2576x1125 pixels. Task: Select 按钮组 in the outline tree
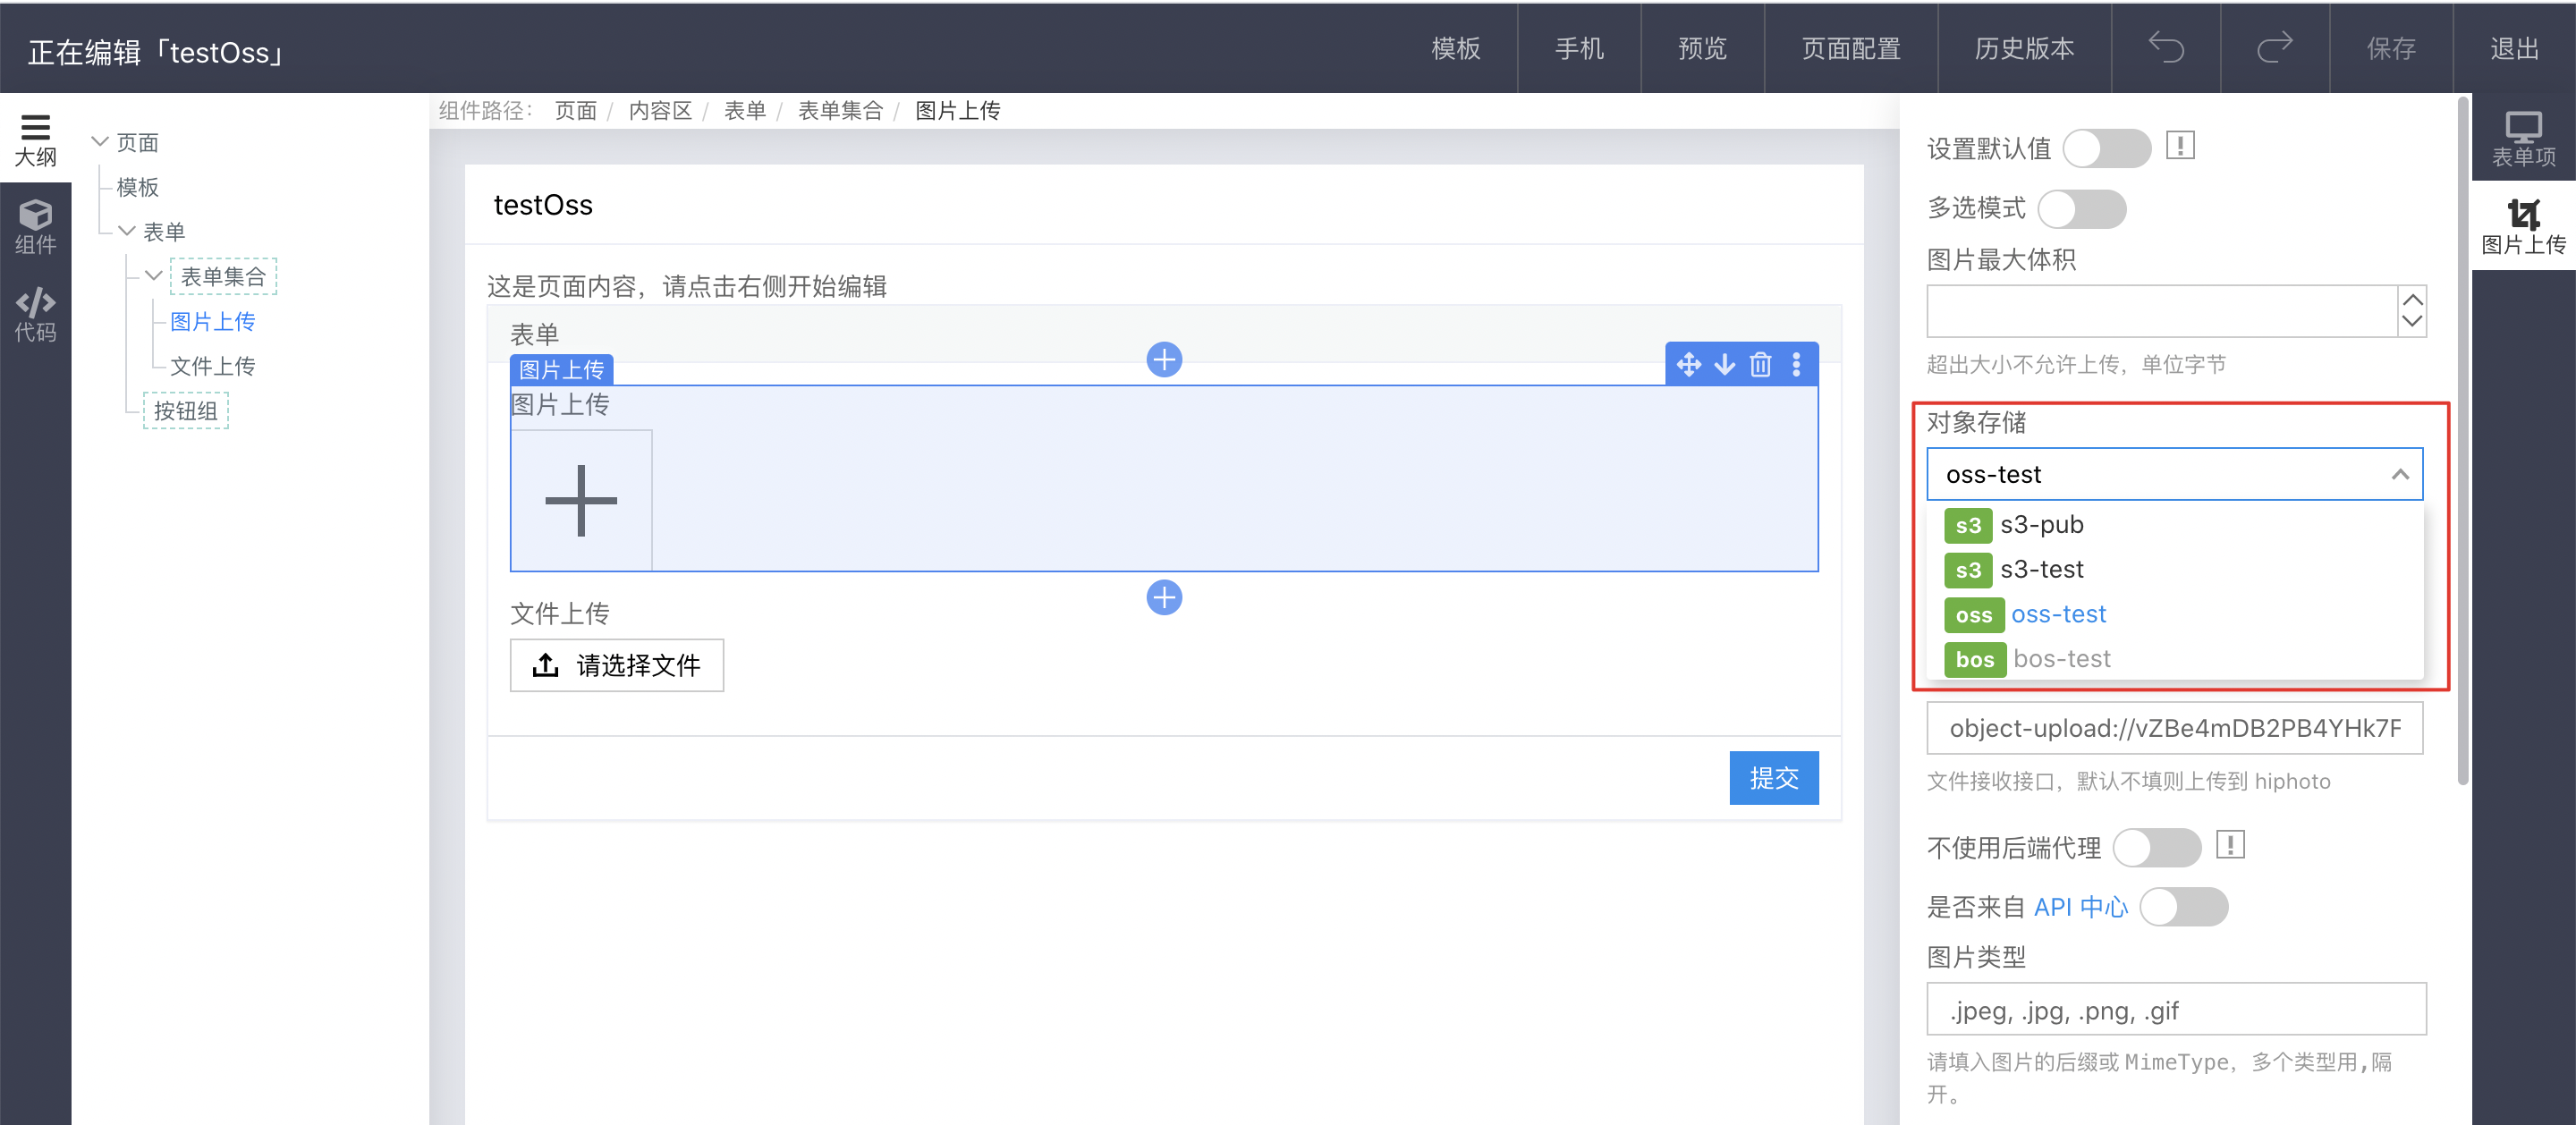186,410
